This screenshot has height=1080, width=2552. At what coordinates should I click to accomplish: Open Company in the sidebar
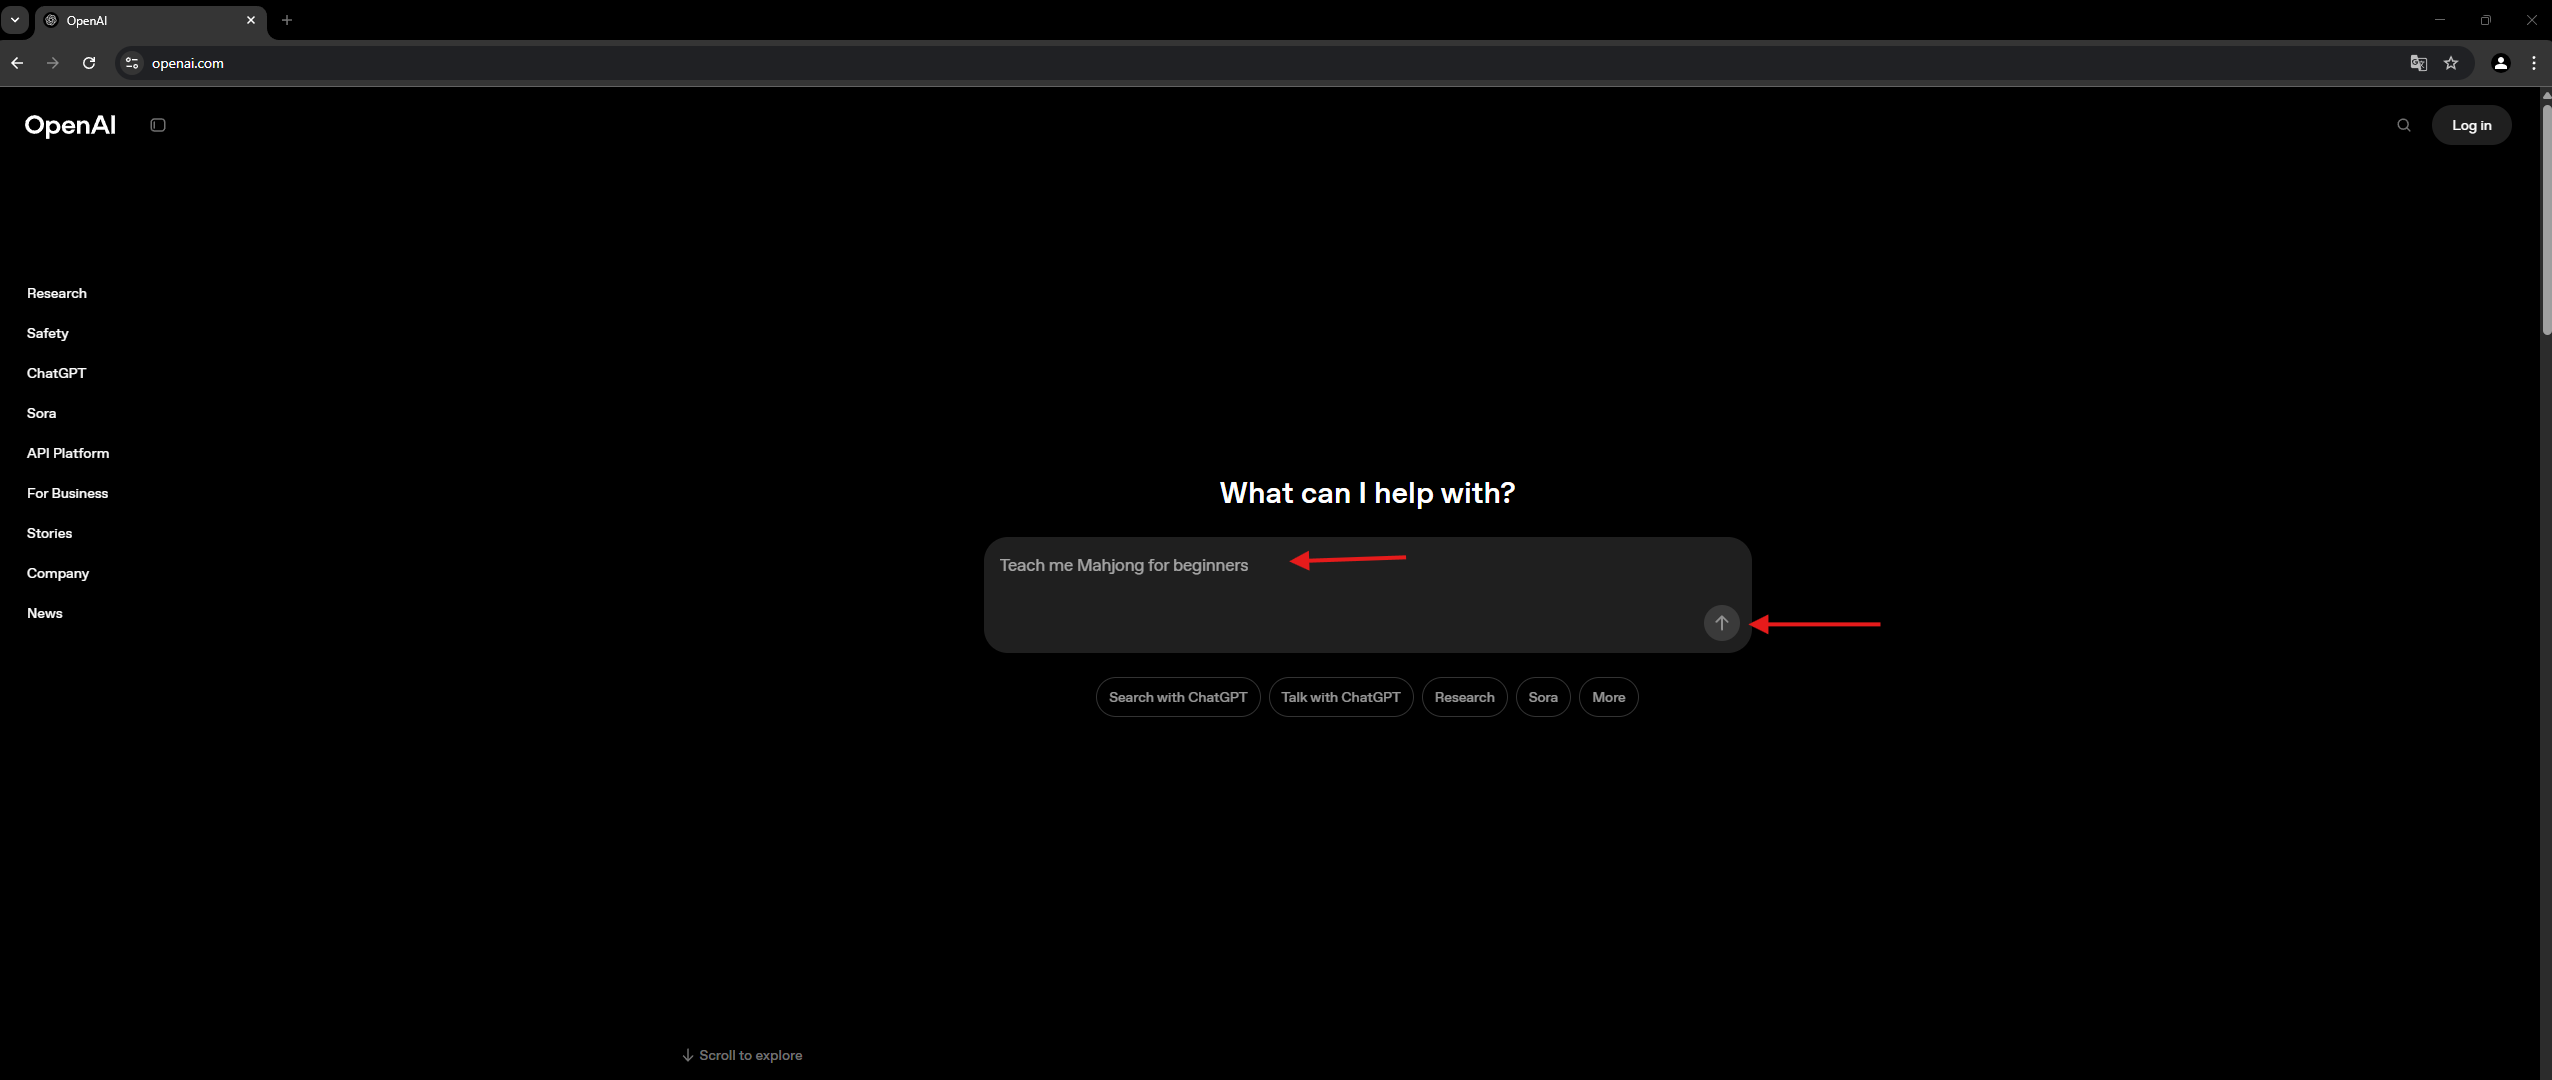click(x=58, y=573)
